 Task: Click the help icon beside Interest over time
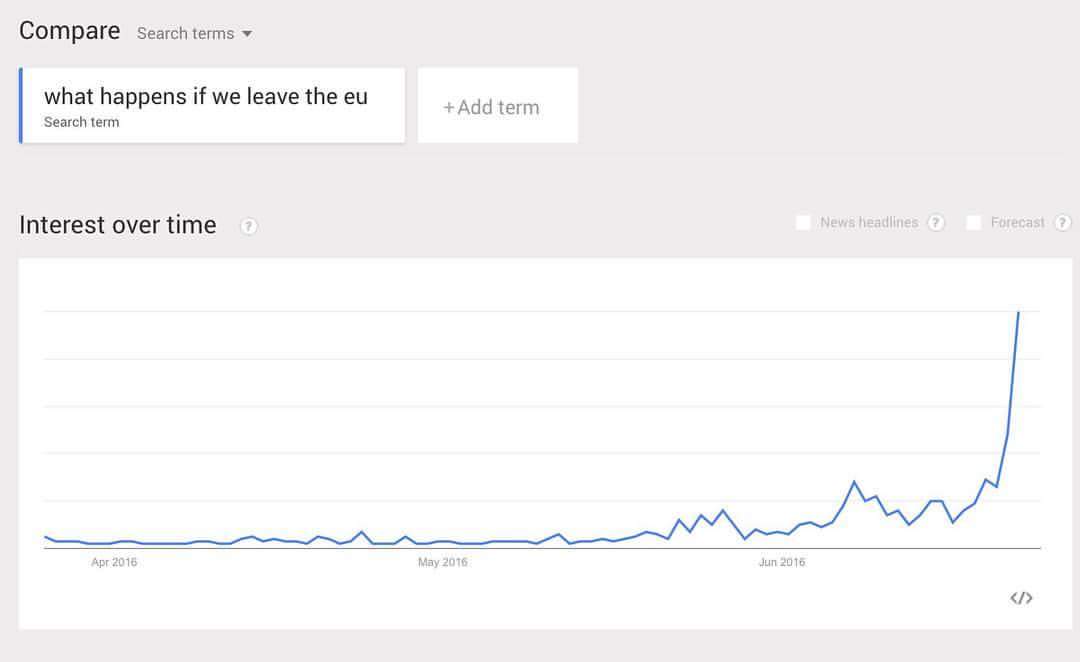(x=249, y=226)
